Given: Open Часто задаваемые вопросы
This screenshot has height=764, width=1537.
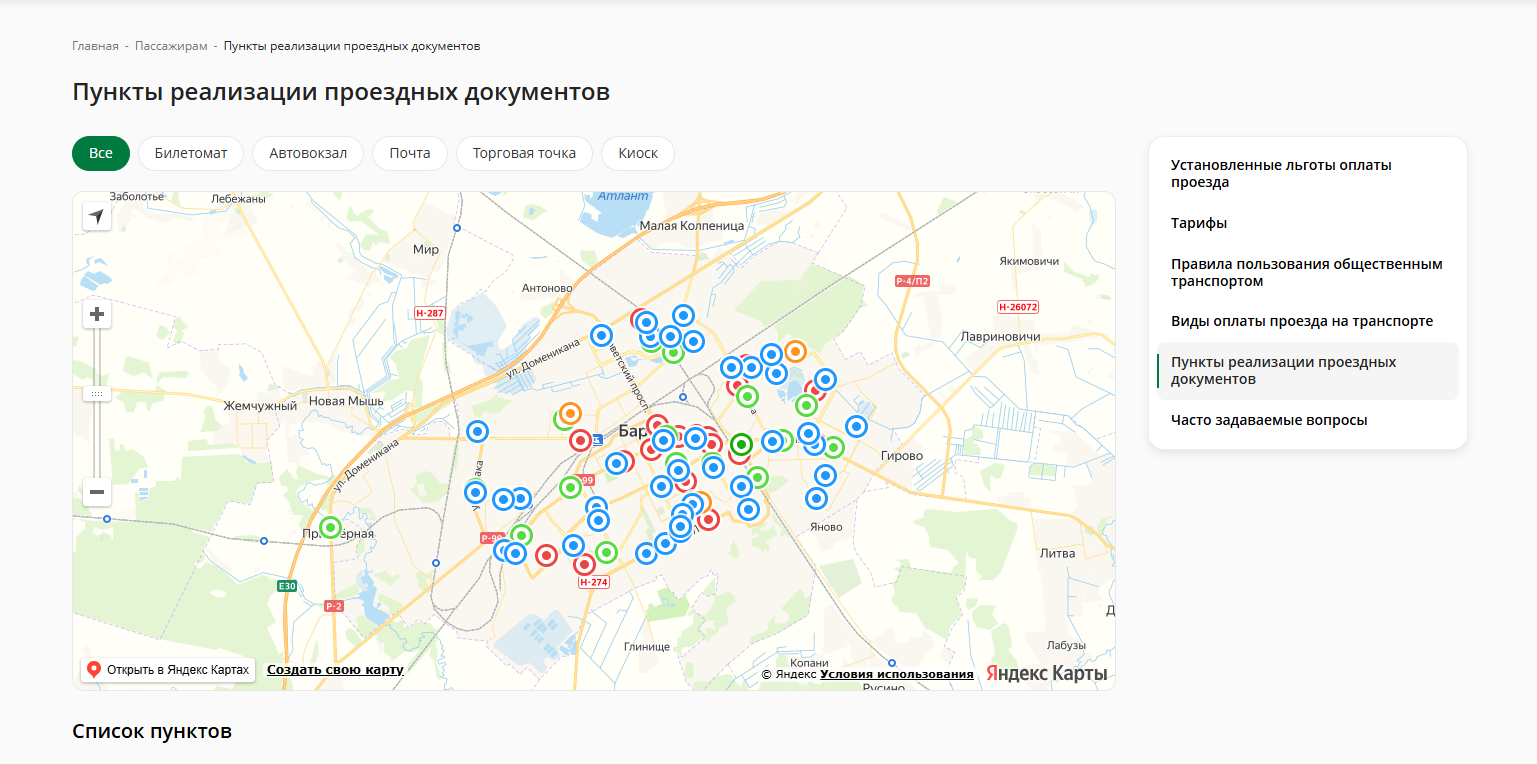Looking at the screenshot, I should pyautogui.click(x=1269, y=420).
